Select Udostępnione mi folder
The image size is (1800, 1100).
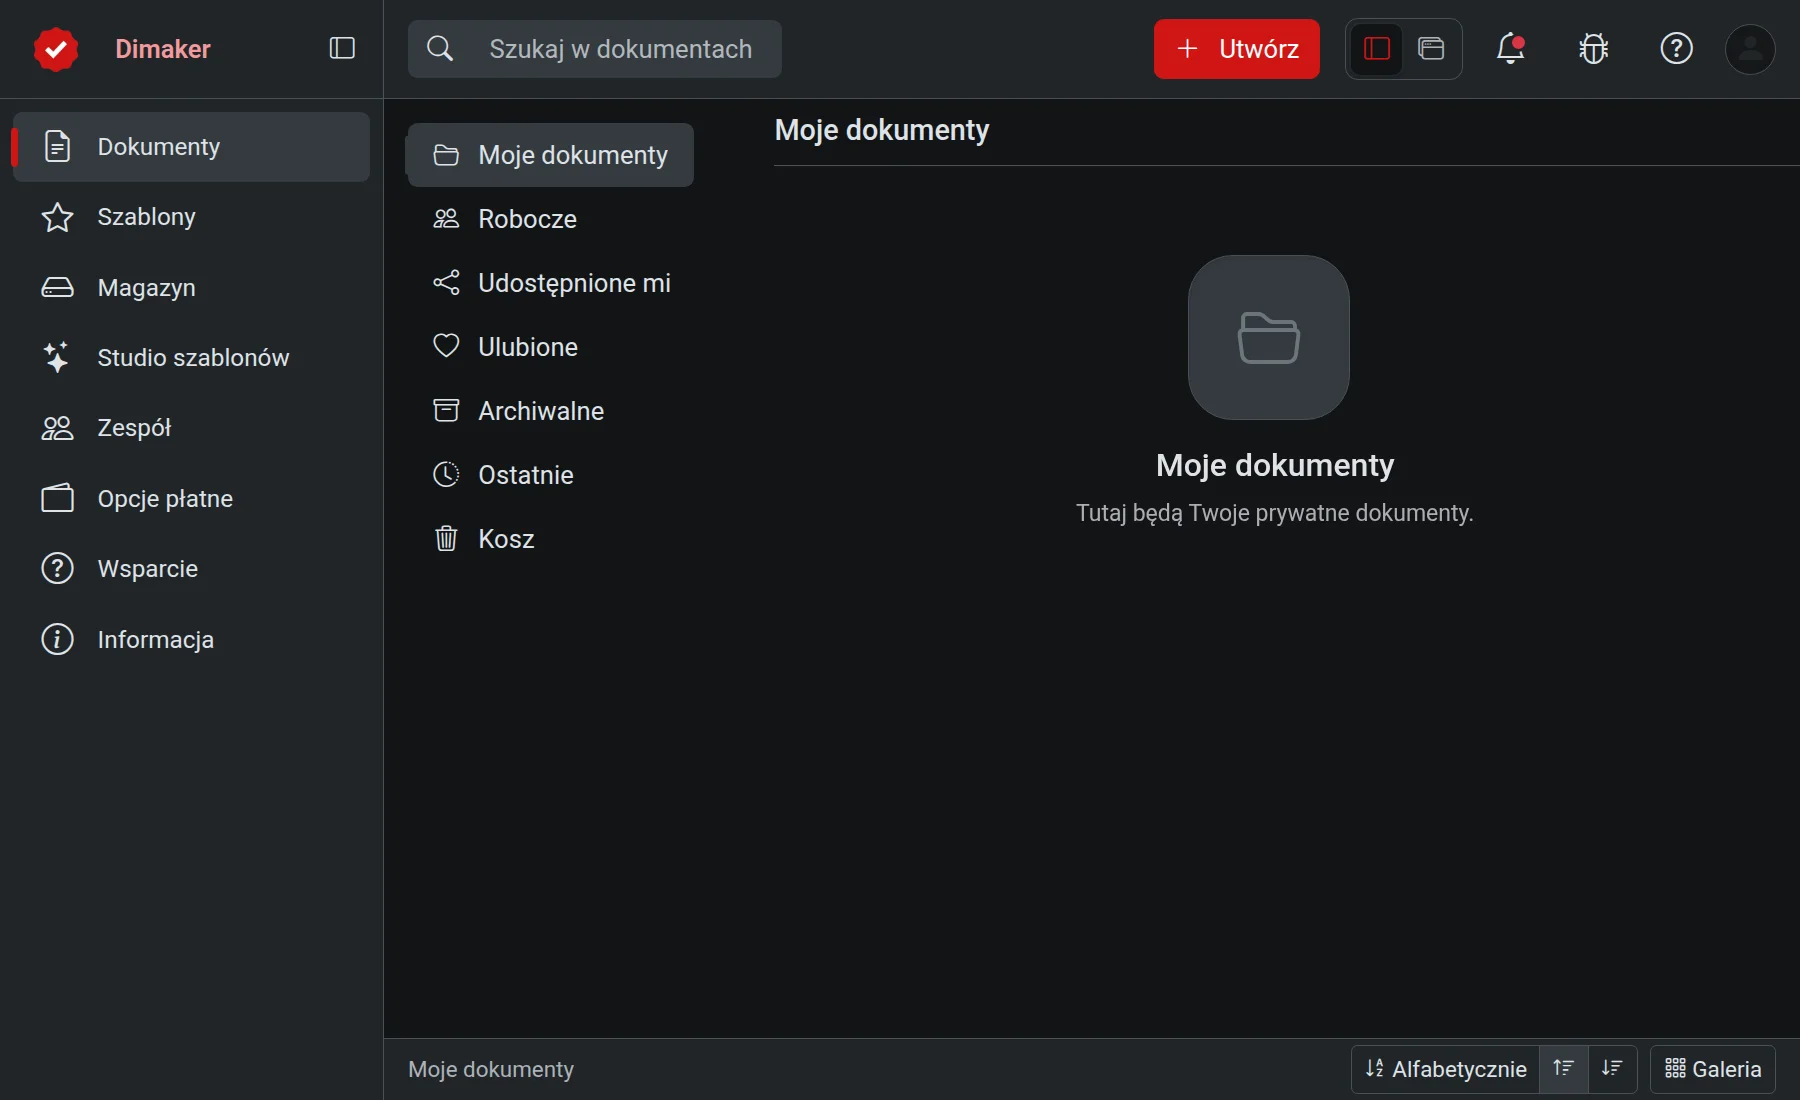tap(551, 283)
